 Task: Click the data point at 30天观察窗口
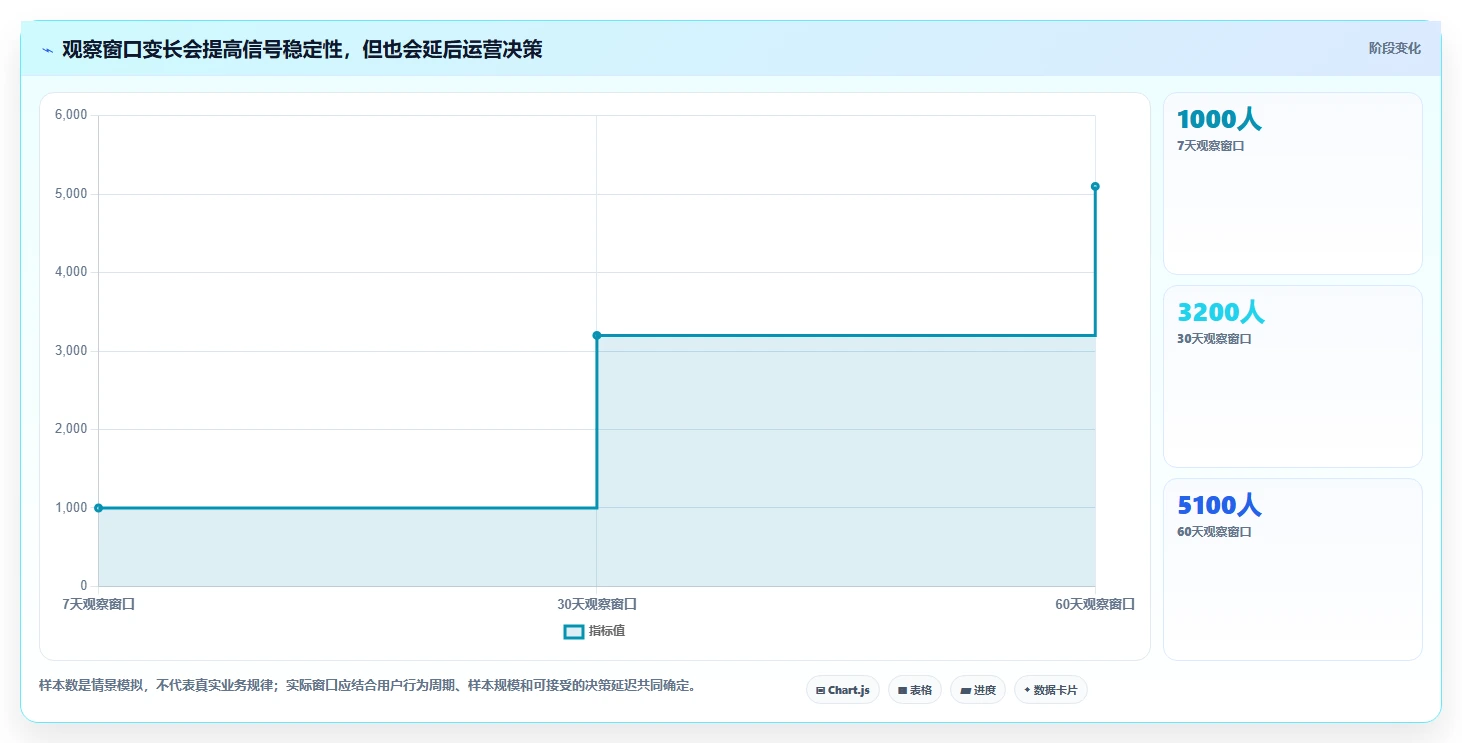pyautogui.click(x=597, y=335)
